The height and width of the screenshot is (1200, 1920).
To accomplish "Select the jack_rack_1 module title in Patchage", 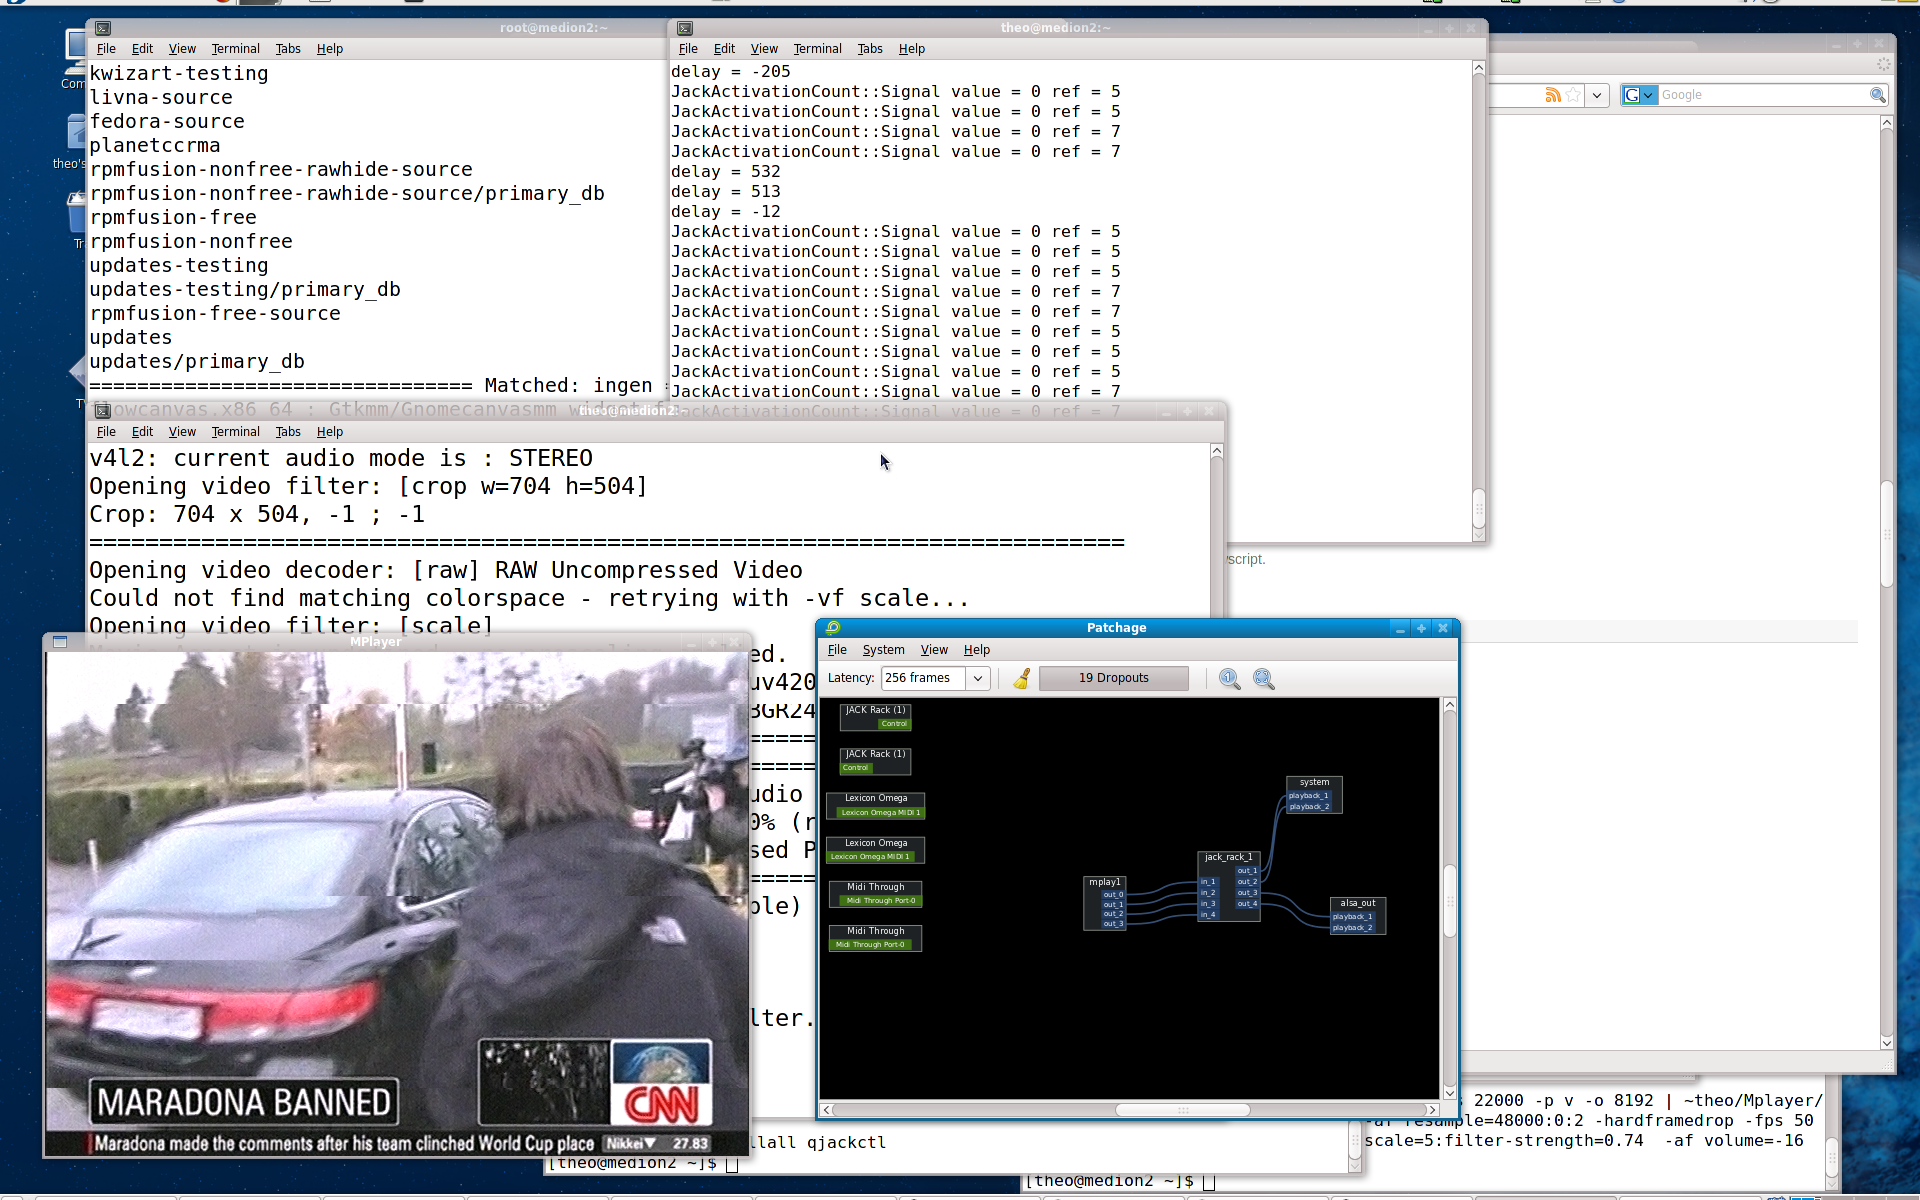I will 1228,857.
